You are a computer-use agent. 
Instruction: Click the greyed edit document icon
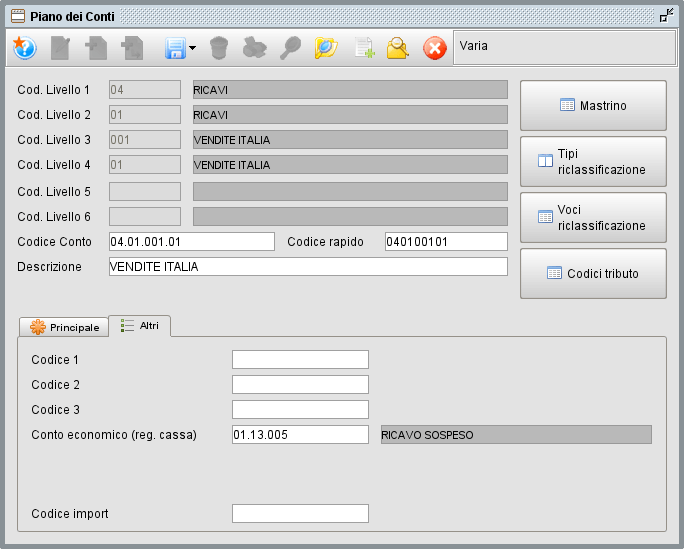click(60, 48)
